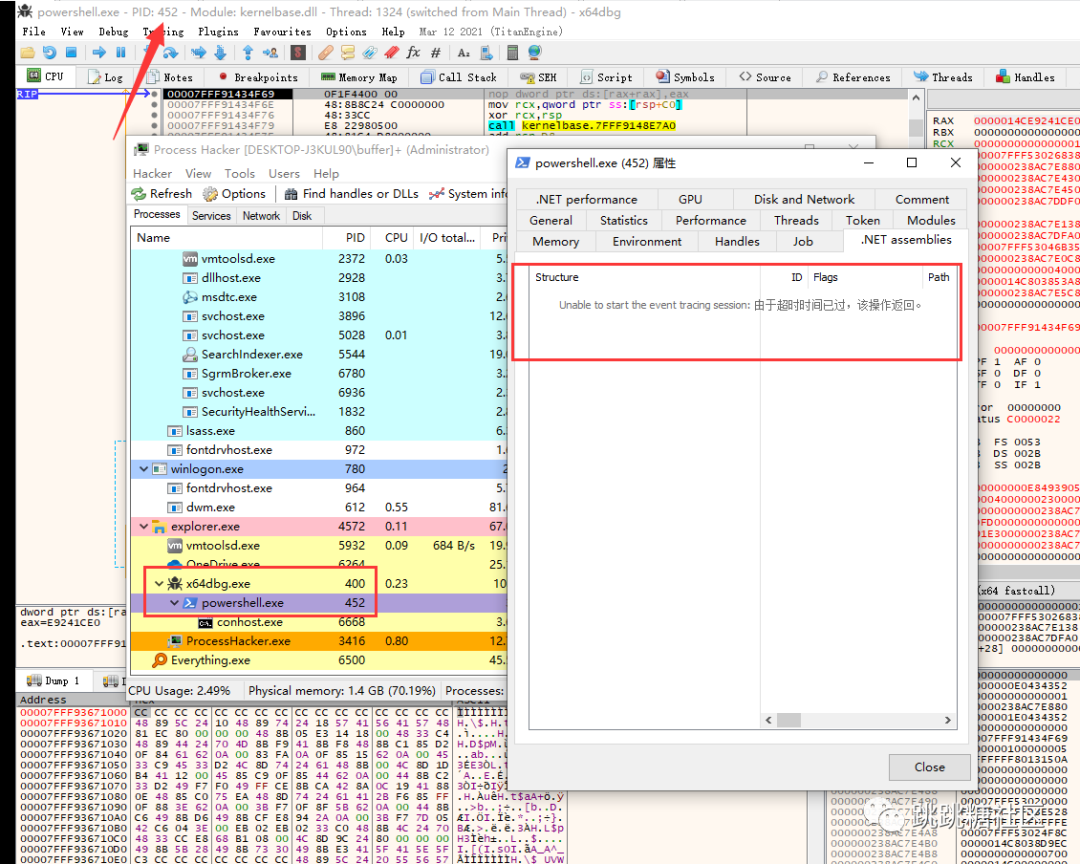Open the Variables # icon
This screenshot has width=1080, height=864.
coord(435,52)
